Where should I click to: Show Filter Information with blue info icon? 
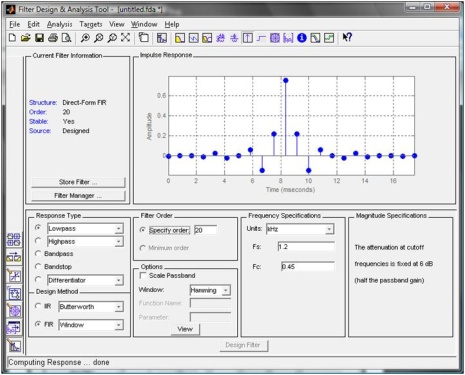[x=302, y=38]
